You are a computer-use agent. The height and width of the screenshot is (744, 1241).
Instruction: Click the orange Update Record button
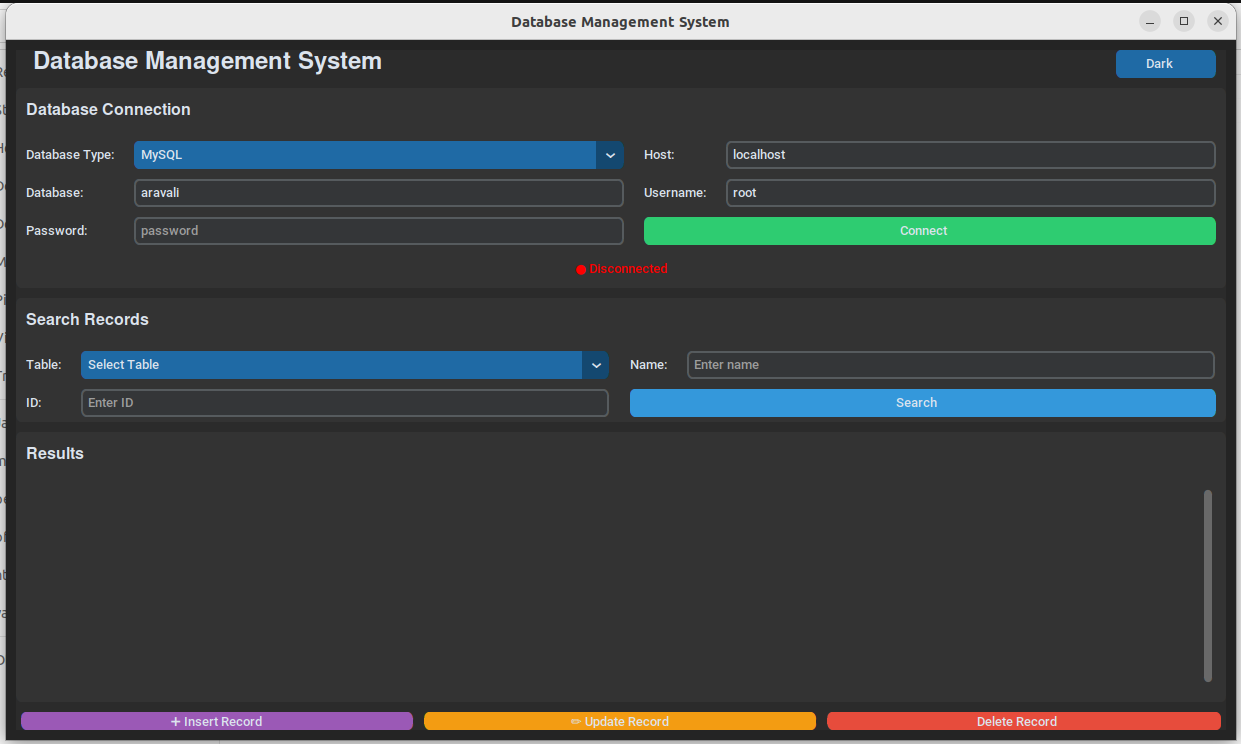(619, 721)
